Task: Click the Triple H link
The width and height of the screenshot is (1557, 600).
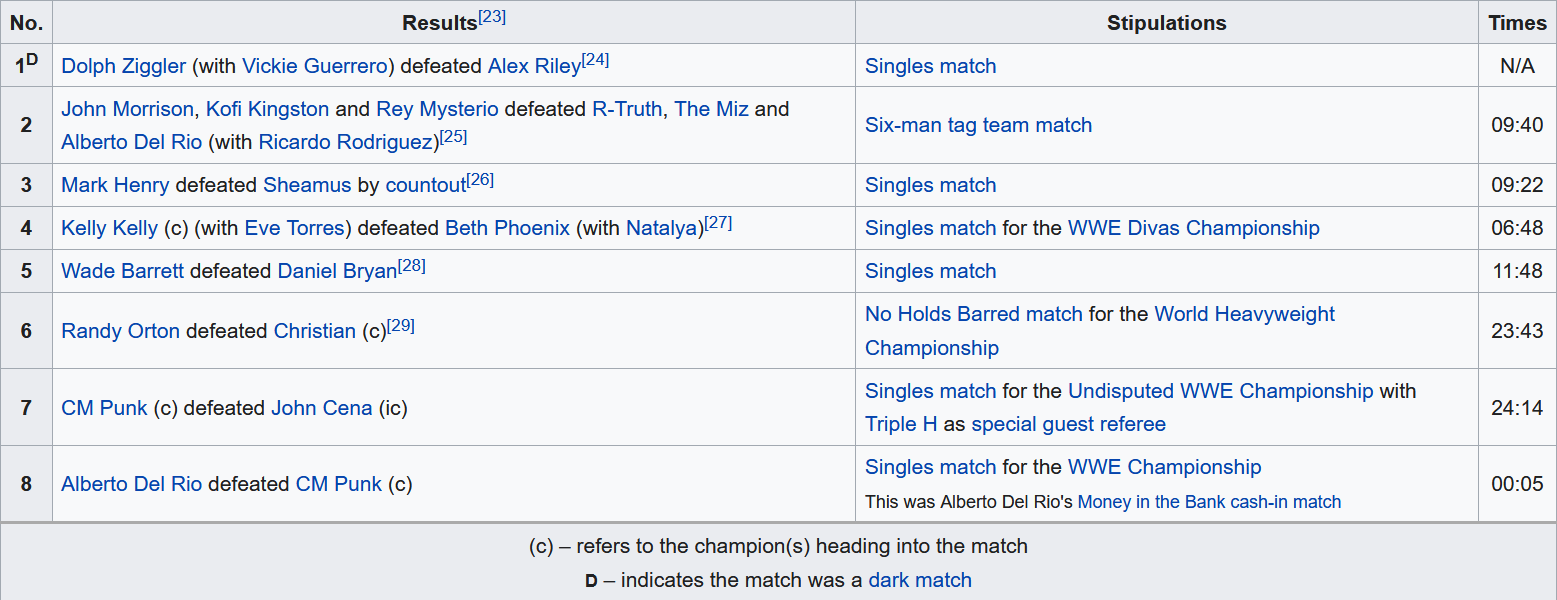Action: pos(901,424)
